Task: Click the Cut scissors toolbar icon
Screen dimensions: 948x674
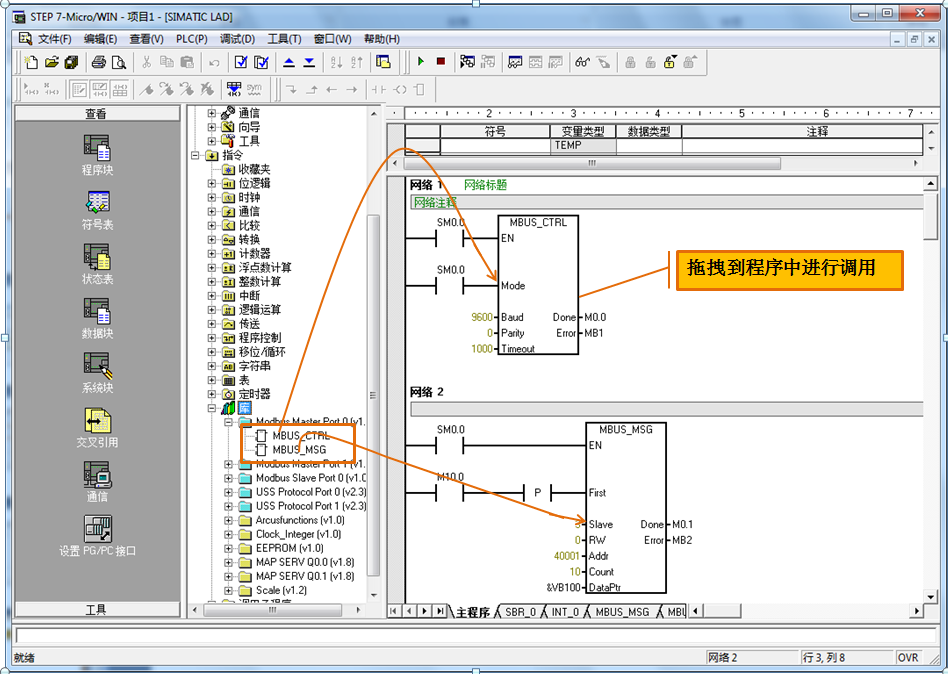Action: 146,62
